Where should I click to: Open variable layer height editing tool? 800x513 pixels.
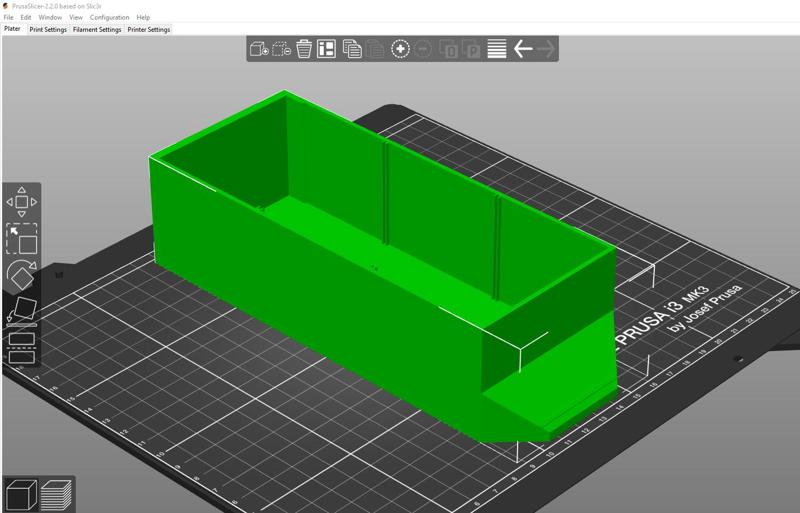(x=497, y=48)
